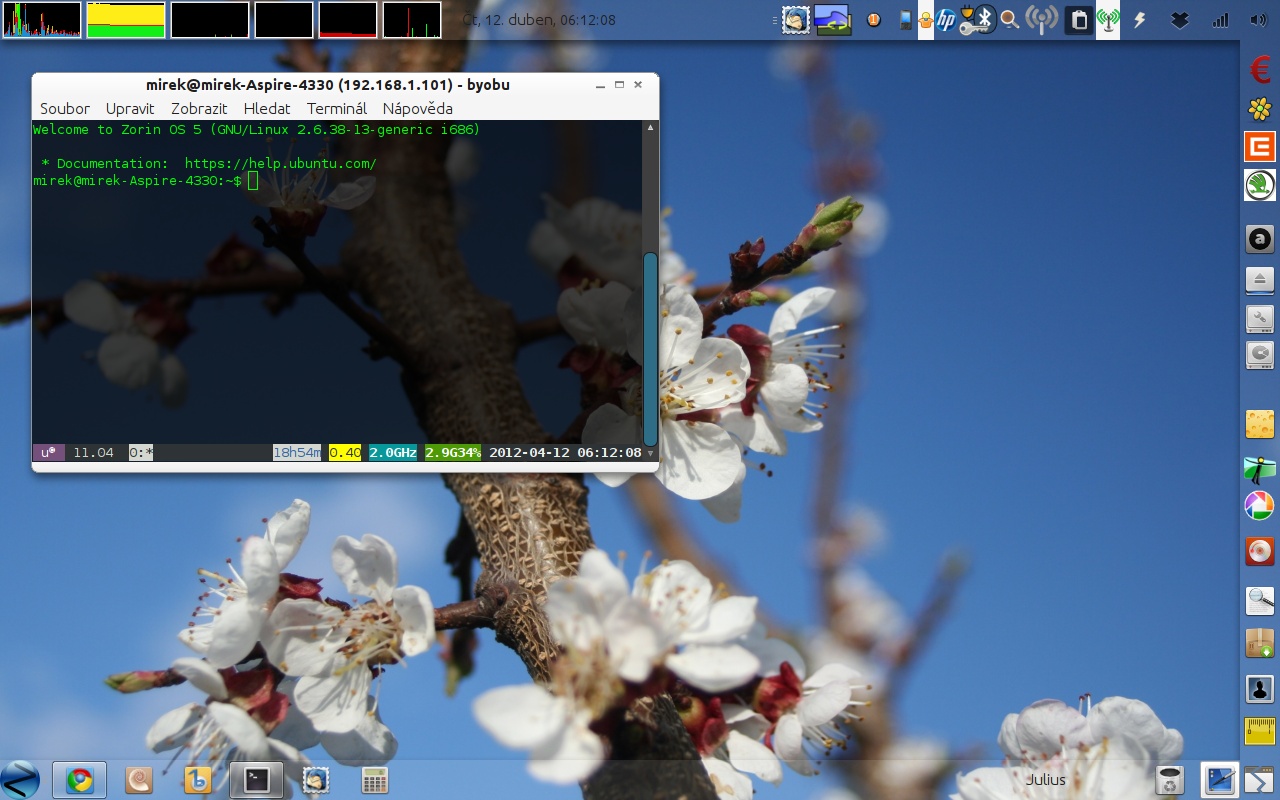Screen dimensions: 1280x800
Task: Click the byobu uptime indicator 18h54m
Action: [x=297, y=453]
